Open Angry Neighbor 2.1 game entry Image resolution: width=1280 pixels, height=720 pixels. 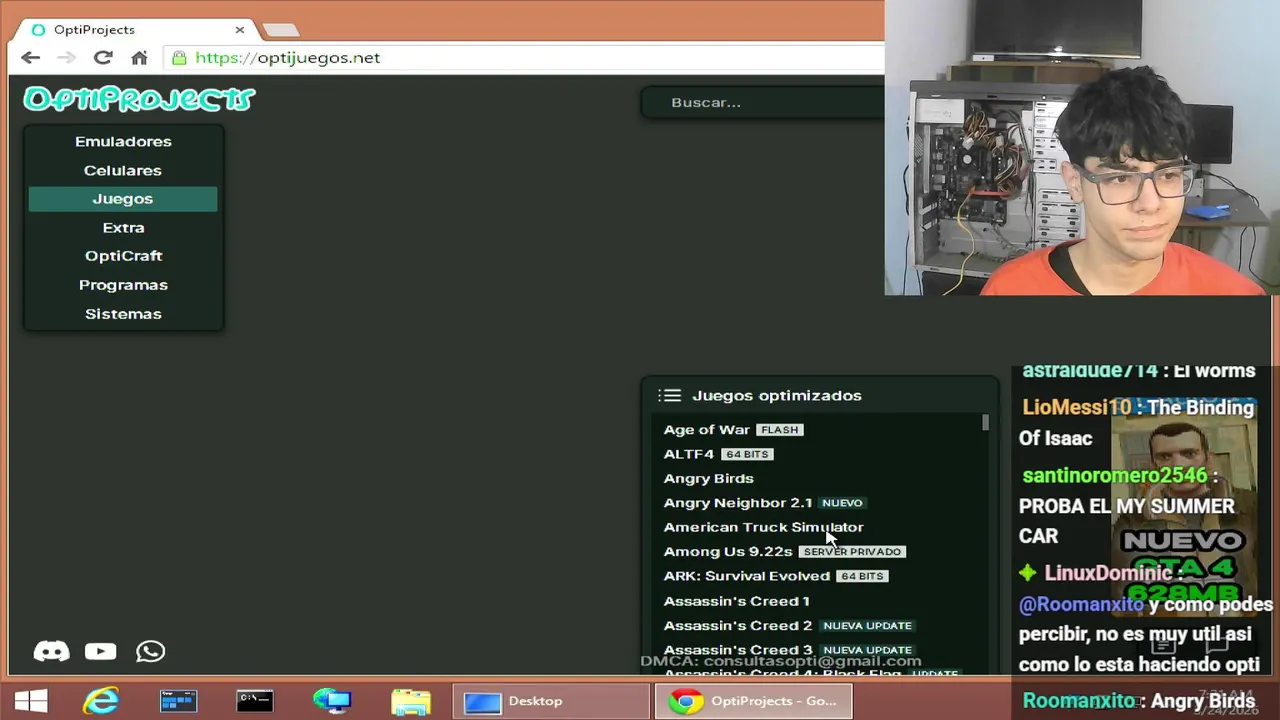(x=738, y=503)
